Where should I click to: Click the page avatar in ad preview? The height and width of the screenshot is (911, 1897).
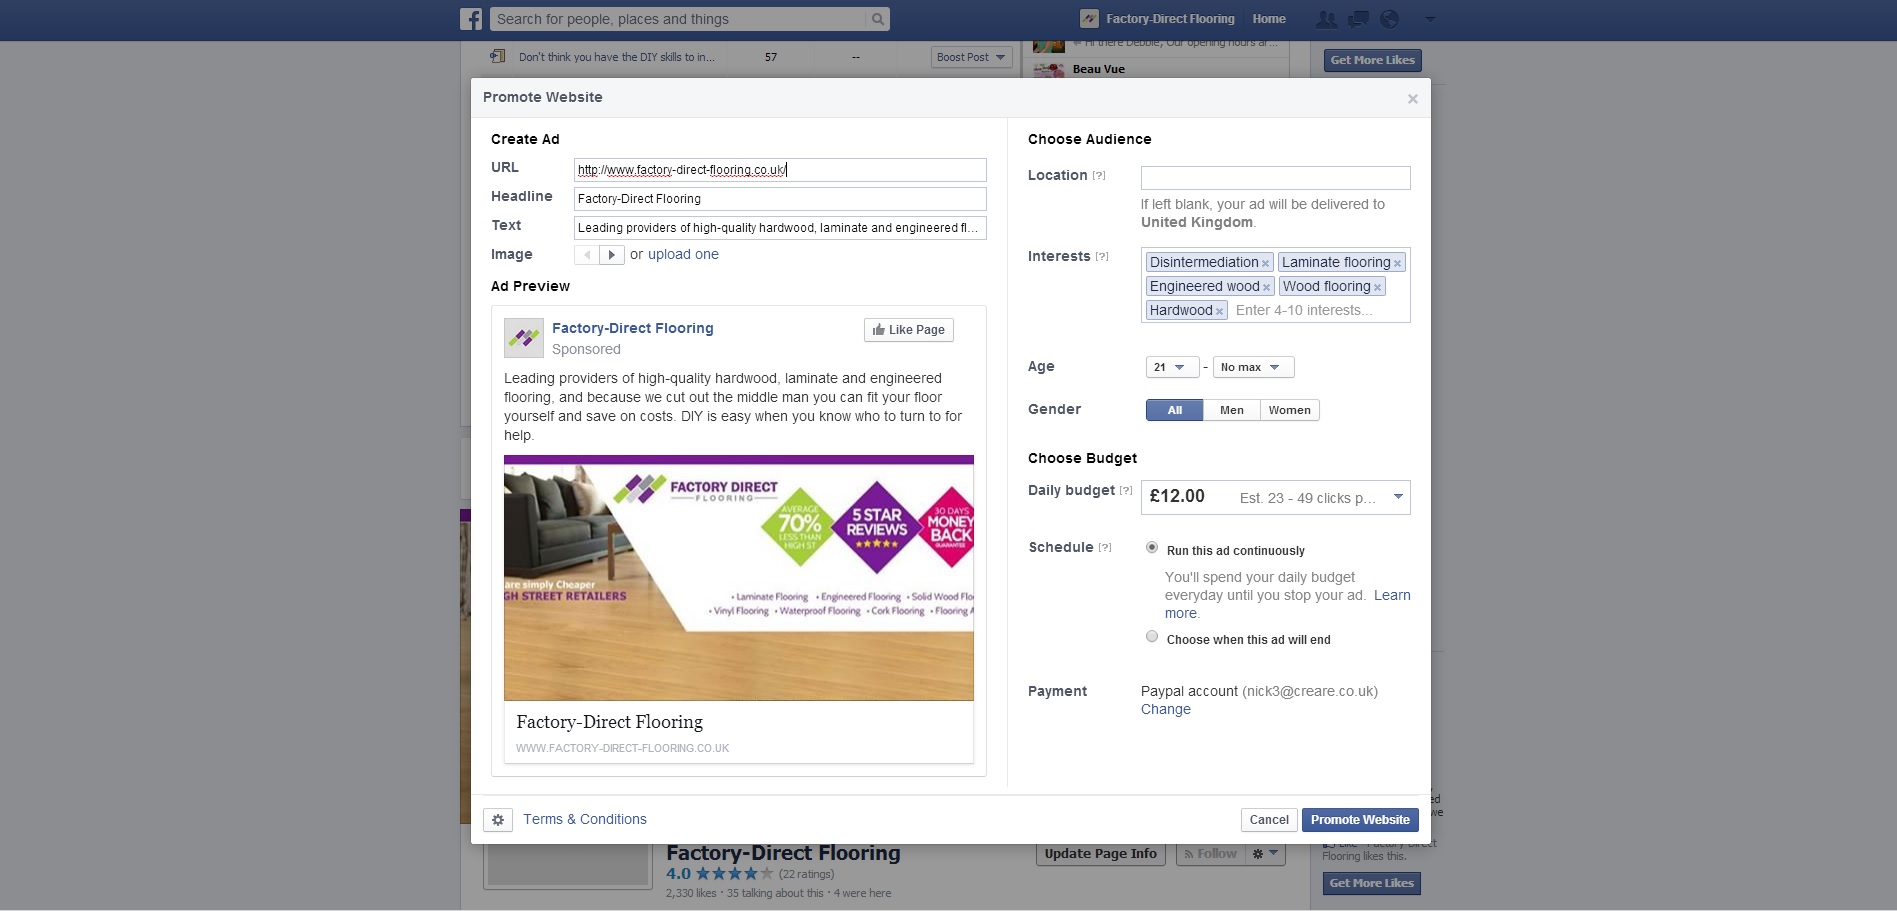(x=524, y=338)
